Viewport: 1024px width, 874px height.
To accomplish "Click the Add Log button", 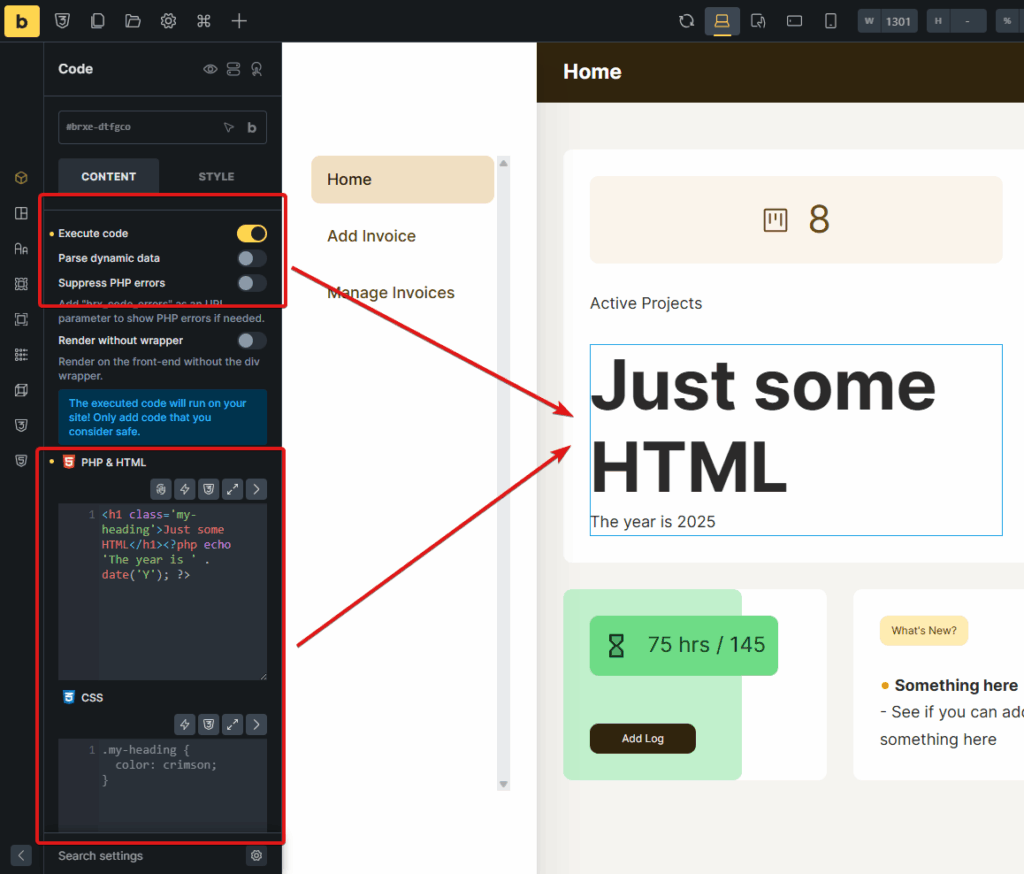I will coord(642,738).
